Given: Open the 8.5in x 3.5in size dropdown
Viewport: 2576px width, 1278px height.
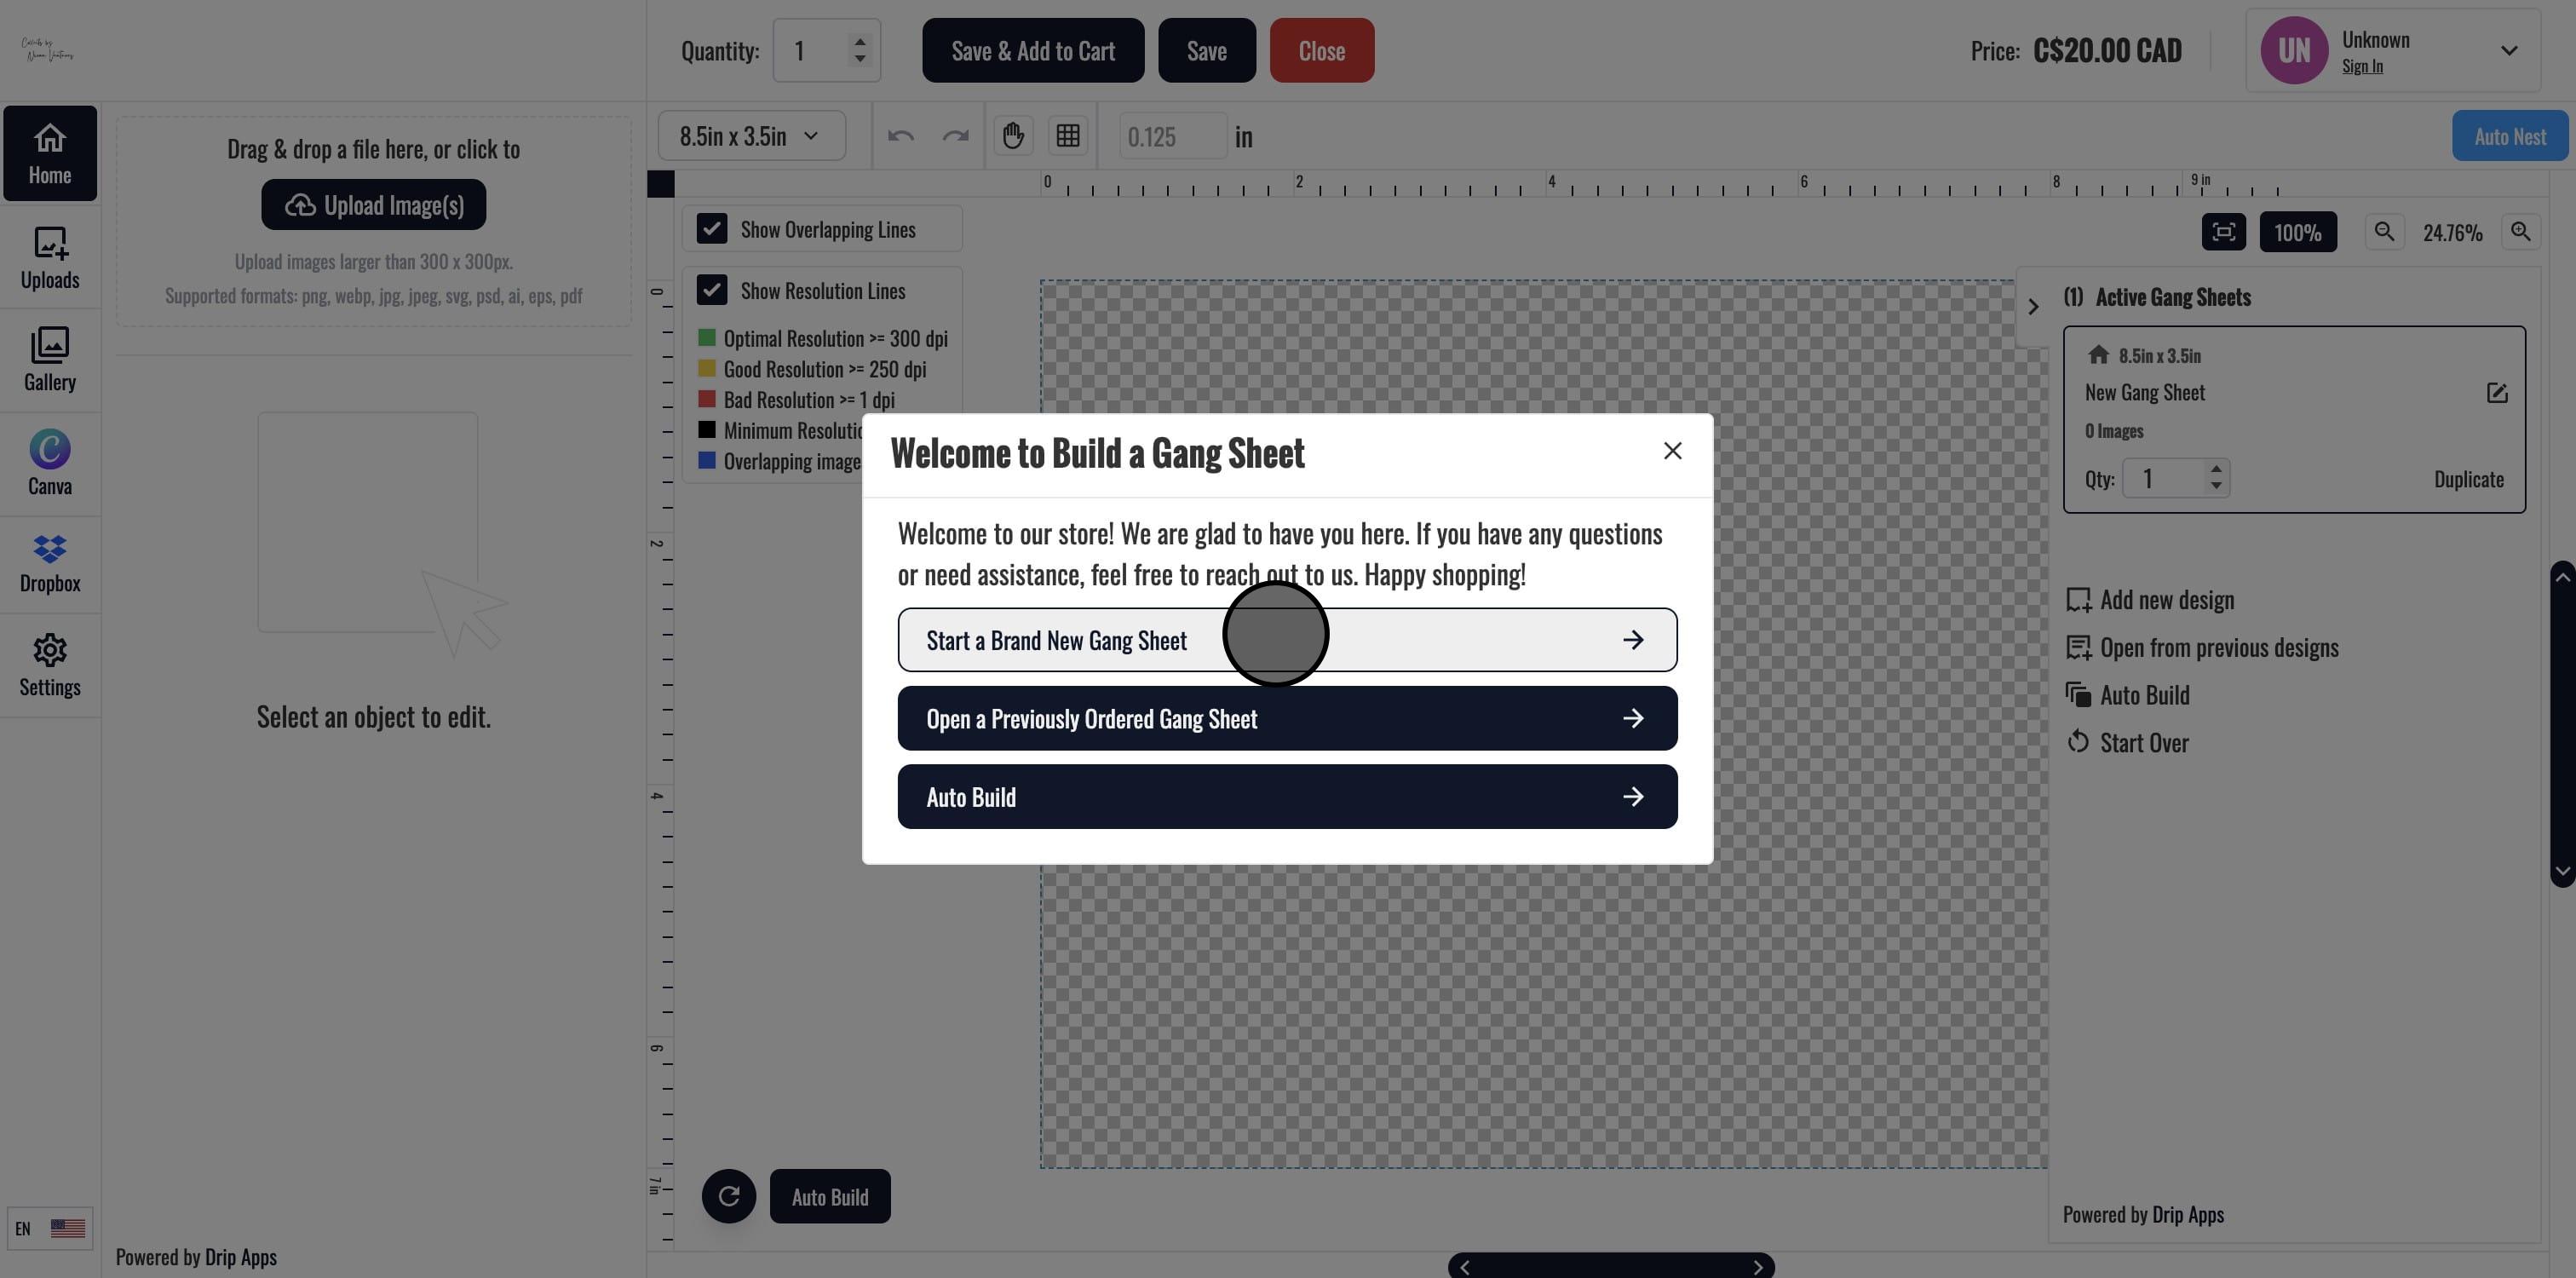Looking at the screenshot, I should coord(750,136).
